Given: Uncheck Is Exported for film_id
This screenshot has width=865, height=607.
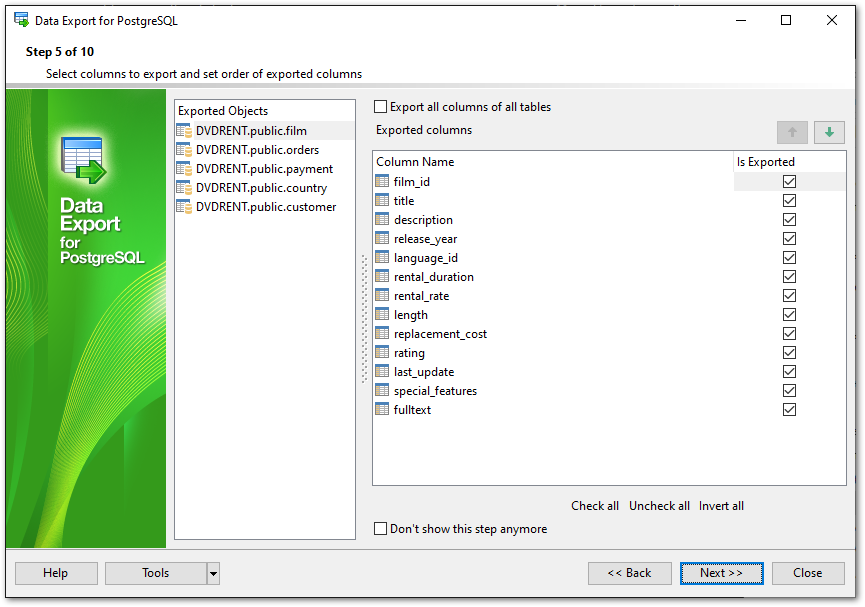Looking at the screenshot, I should pyautogui.click(x=789, y=182).
